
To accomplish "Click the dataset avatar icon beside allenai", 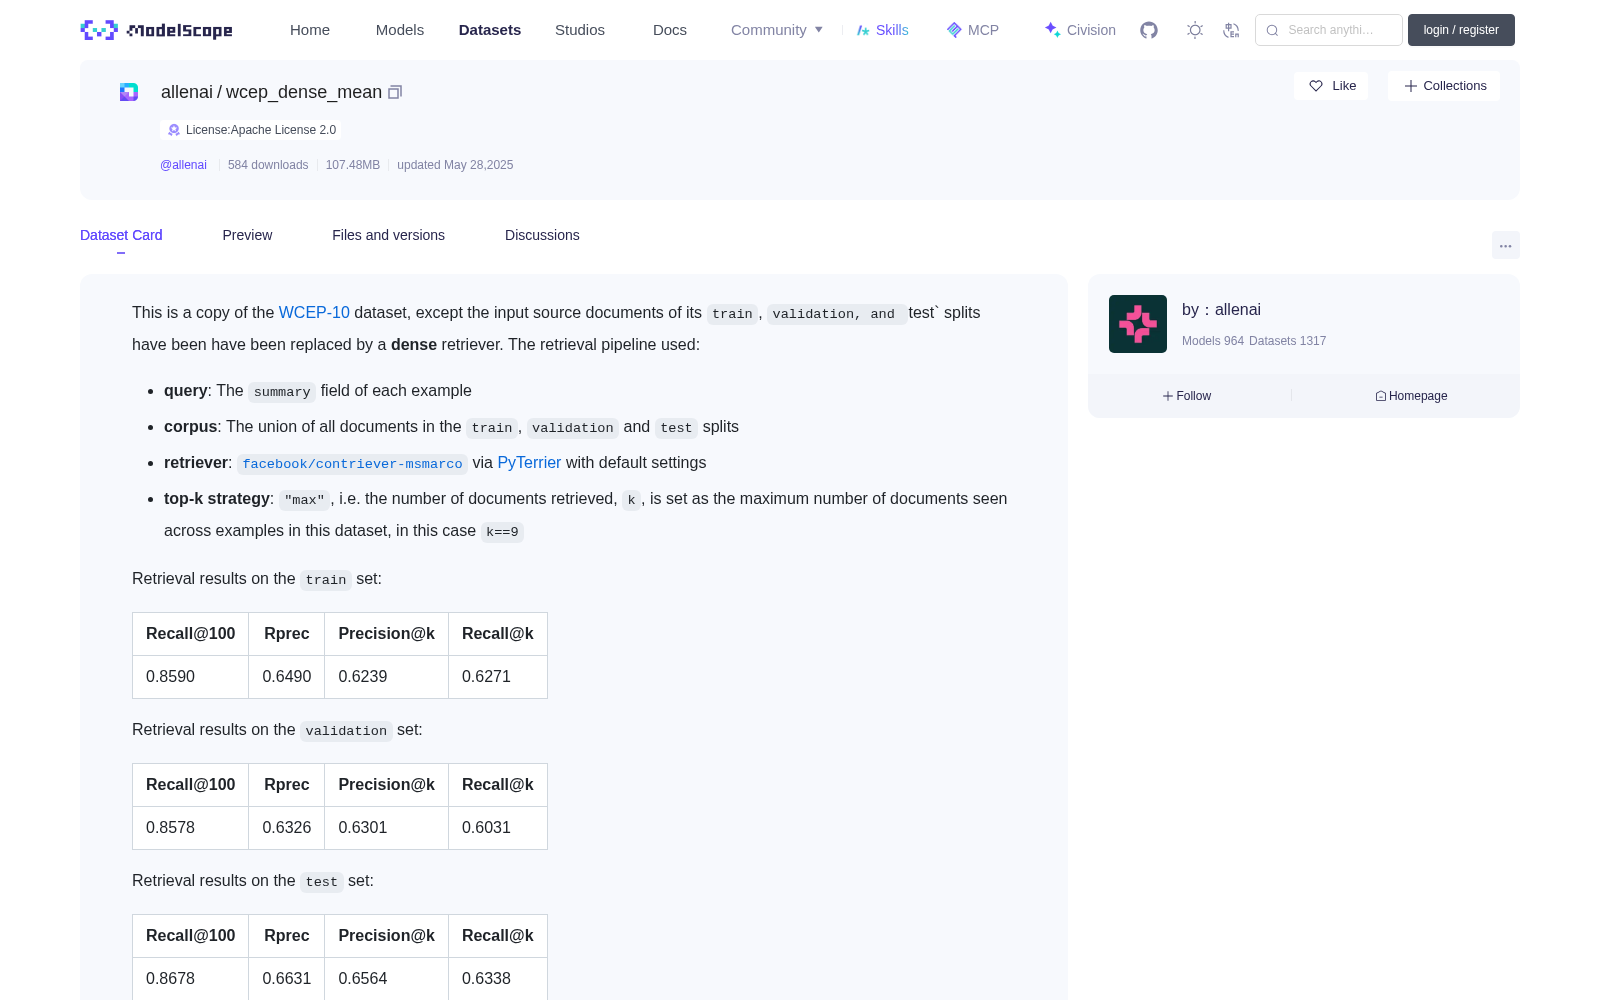I will pos(129,92).
